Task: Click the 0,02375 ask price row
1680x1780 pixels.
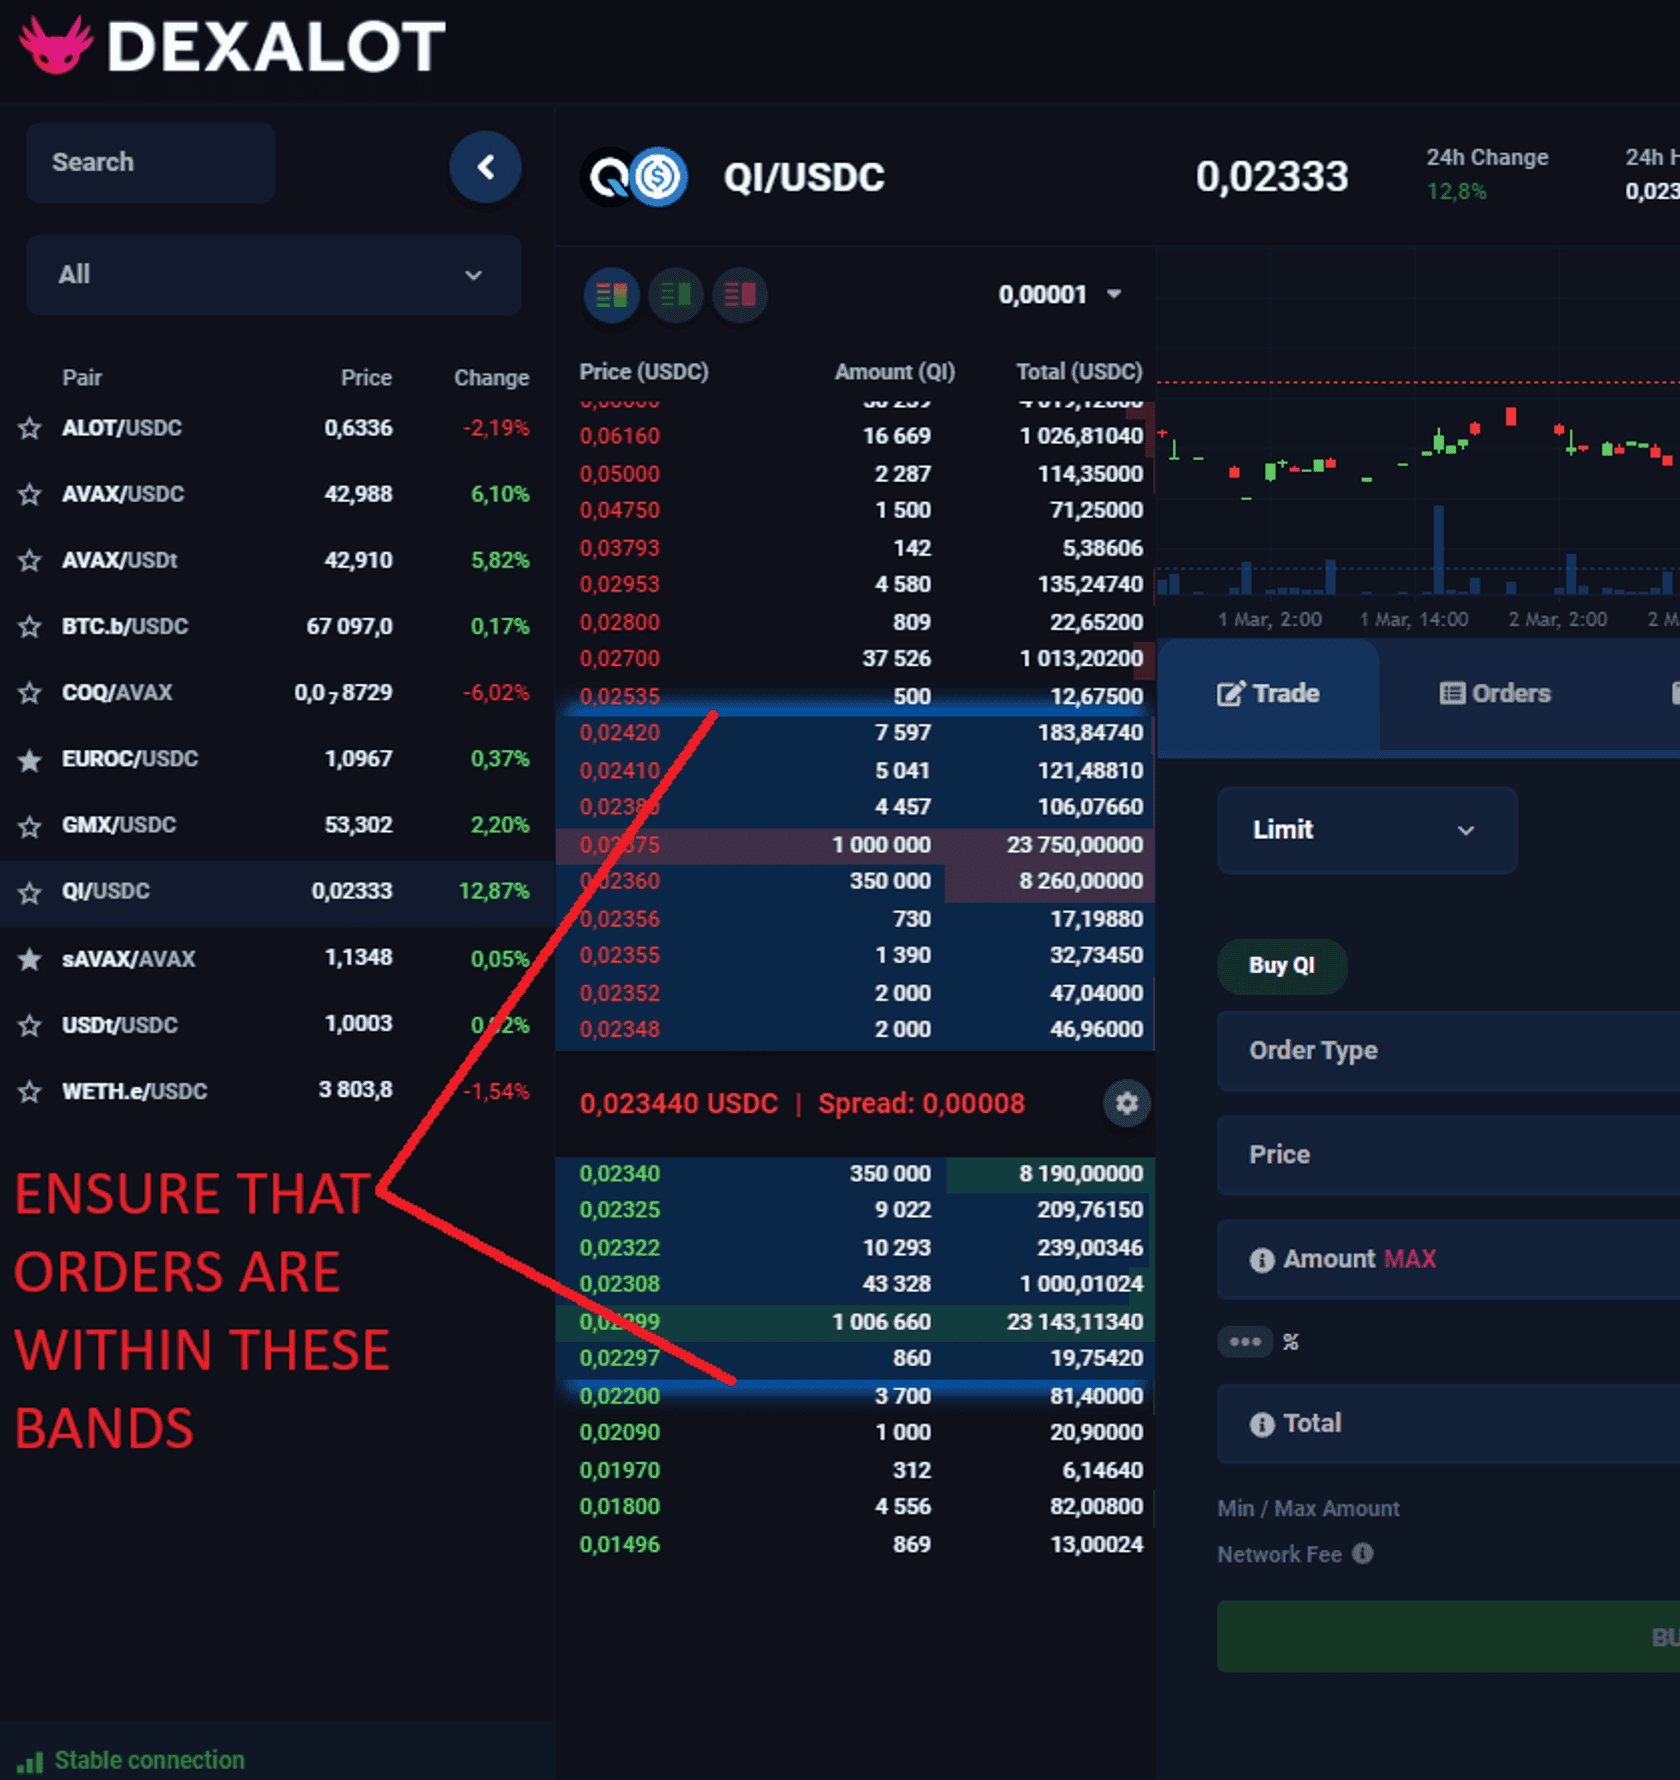Action: coord(856,845)
